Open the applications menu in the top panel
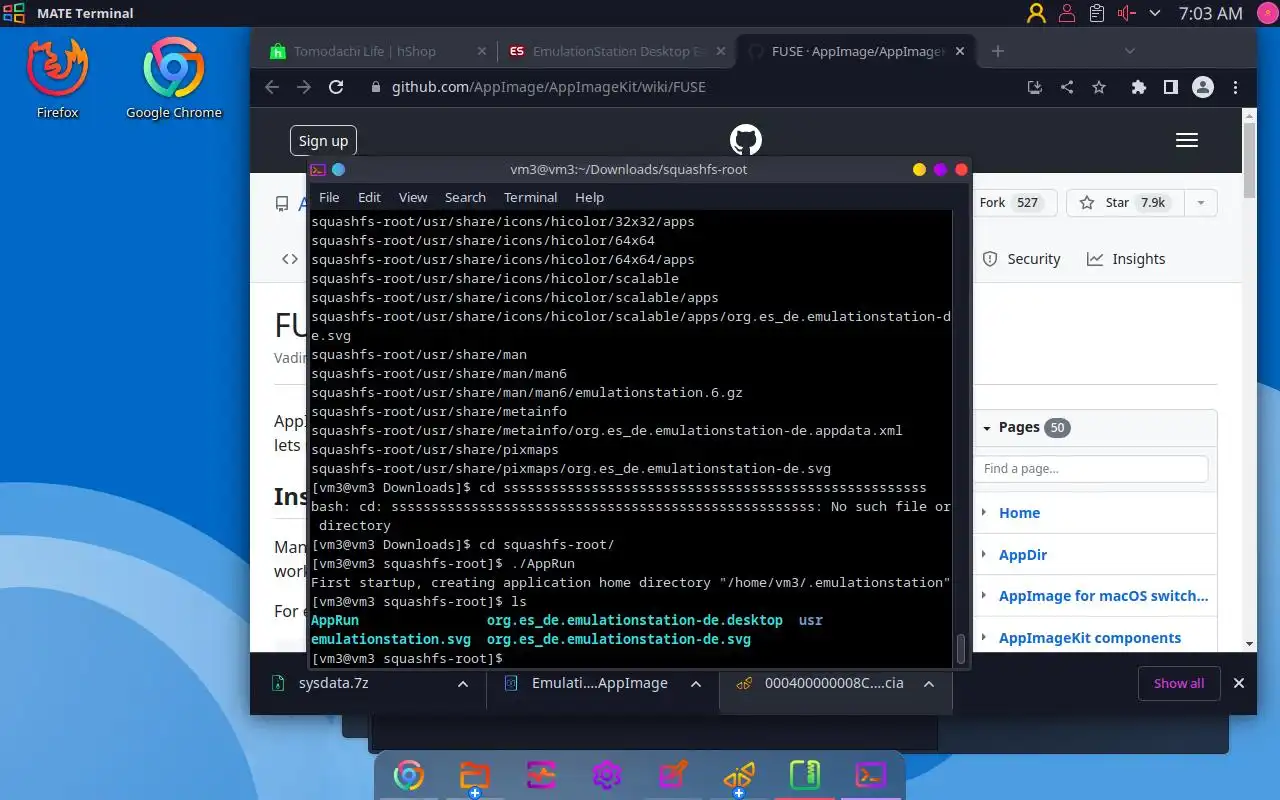The width and height of the screenshot is (1280, 800). click(14, 13)
